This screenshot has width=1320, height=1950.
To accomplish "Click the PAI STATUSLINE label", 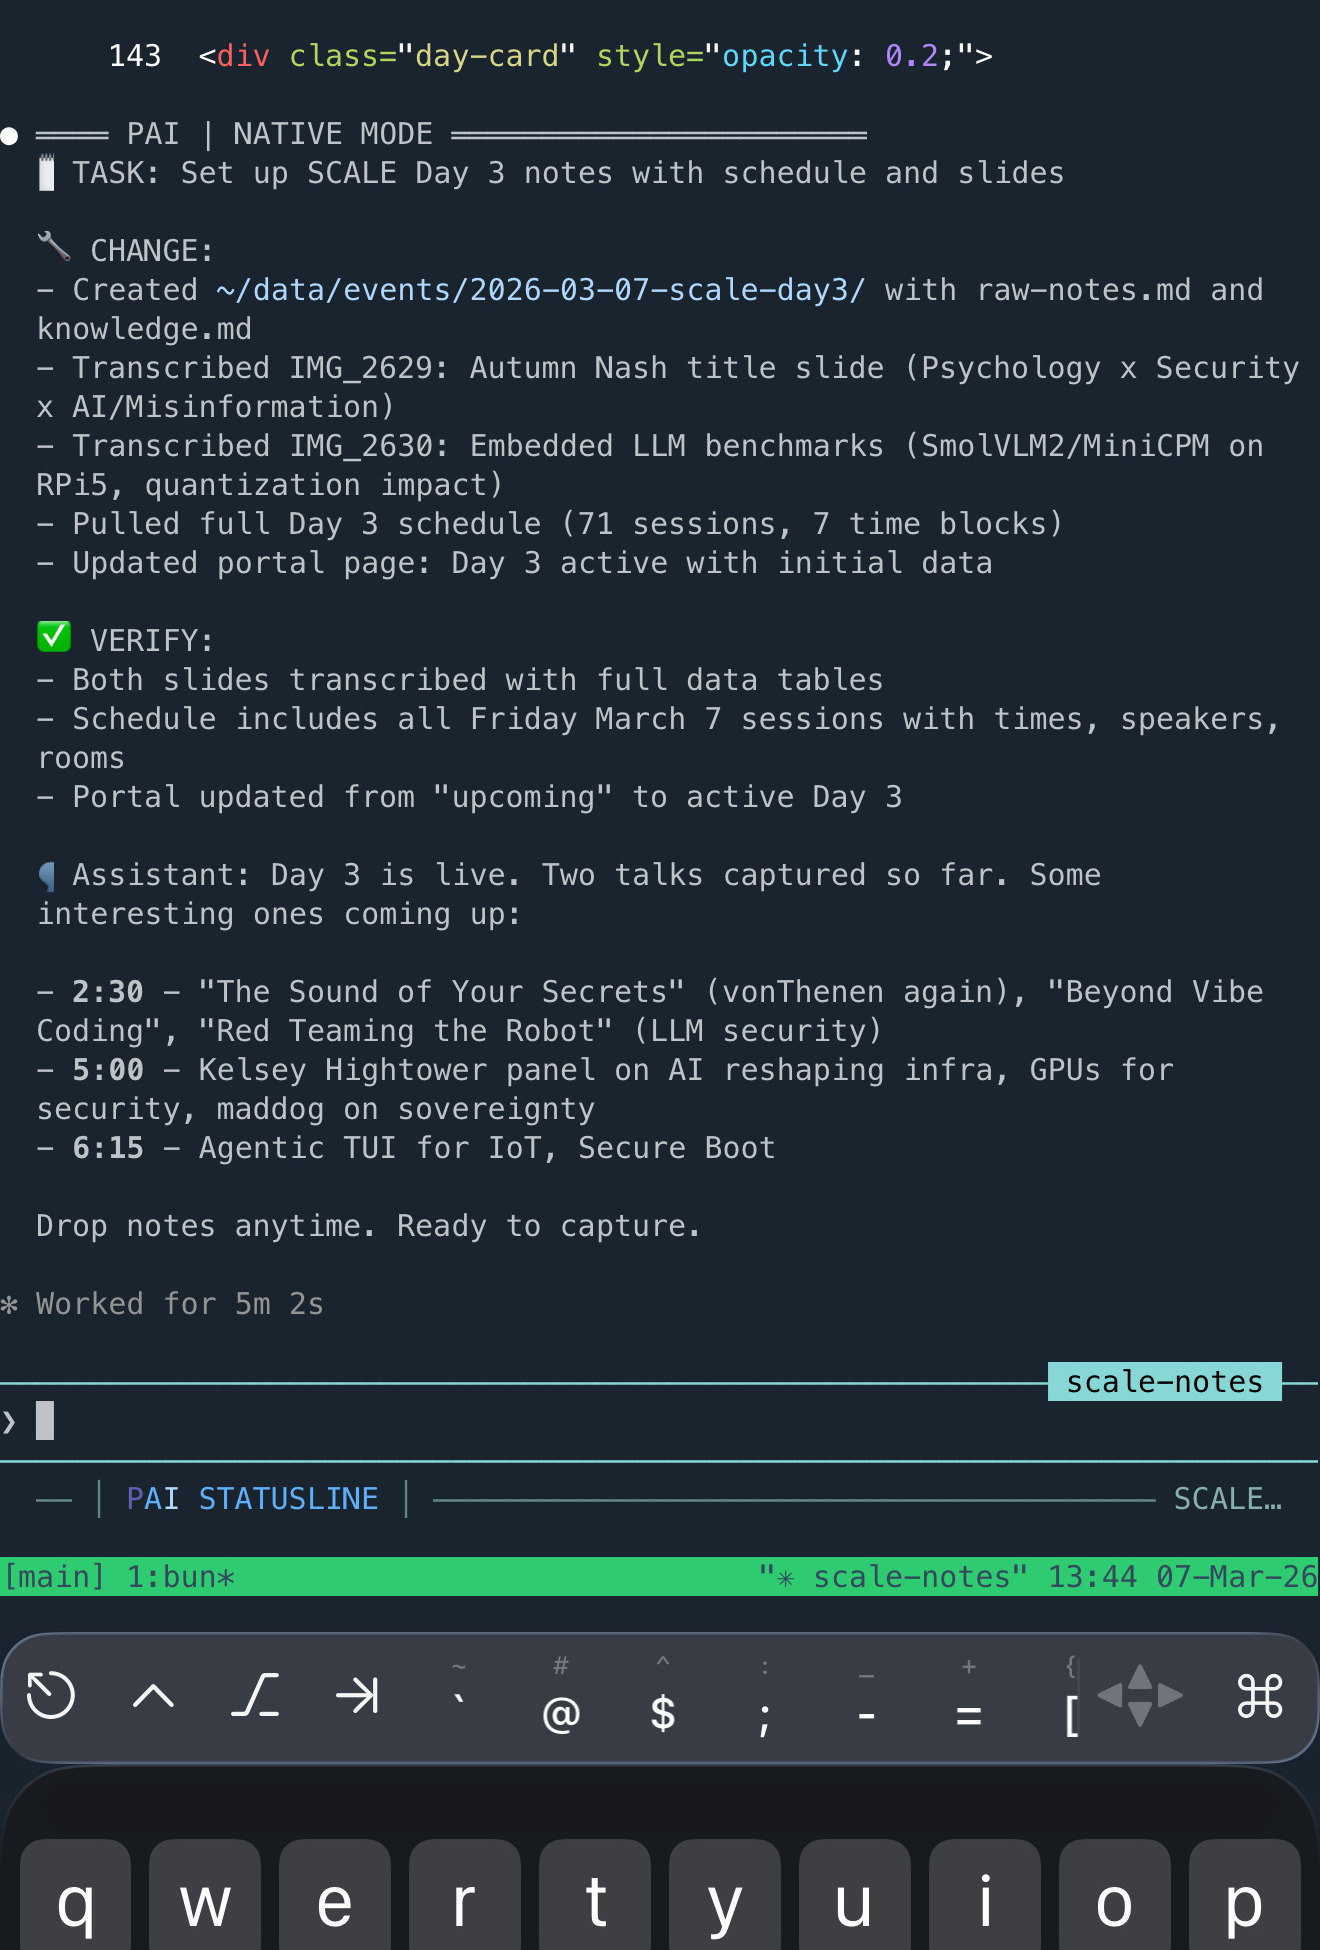I will 253,1498.
